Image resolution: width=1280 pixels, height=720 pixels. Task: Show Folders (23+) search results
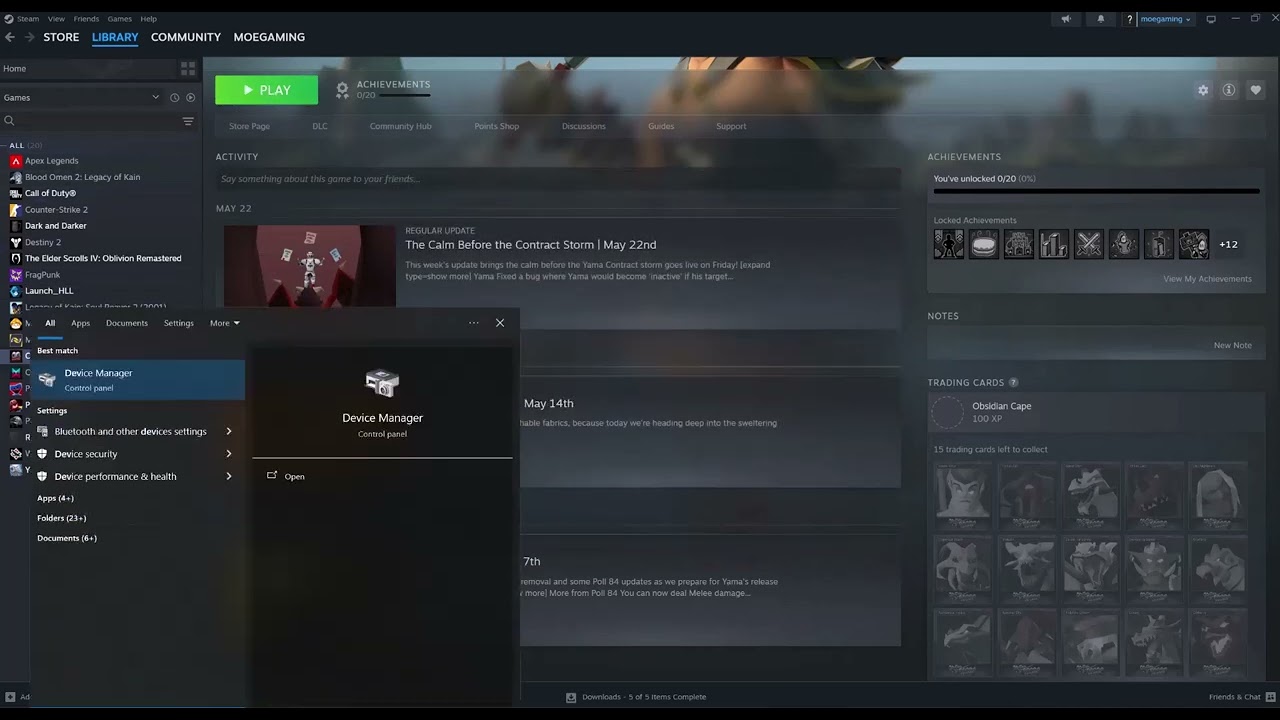(x=61, y=518)
